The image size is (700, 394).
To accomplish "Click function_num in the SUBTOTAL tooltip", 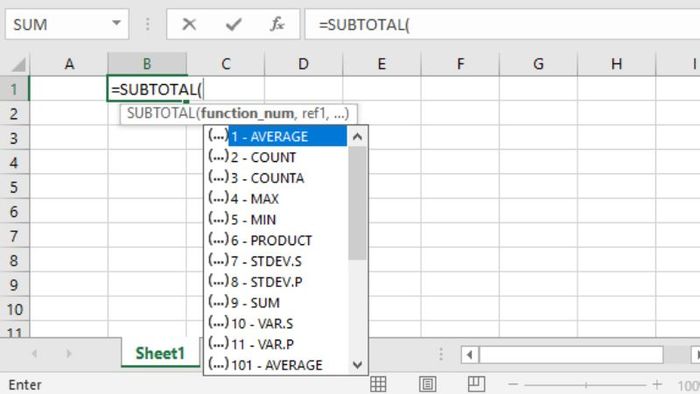I will click(247, 113).
